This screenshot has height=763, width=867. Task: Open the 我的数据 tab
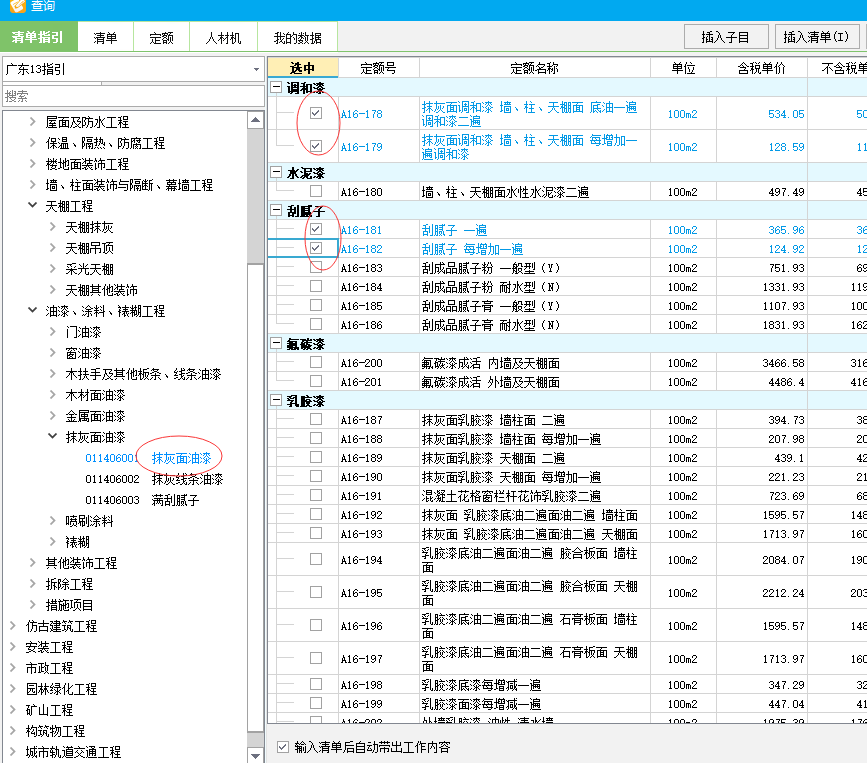click(x=297, y=38)
